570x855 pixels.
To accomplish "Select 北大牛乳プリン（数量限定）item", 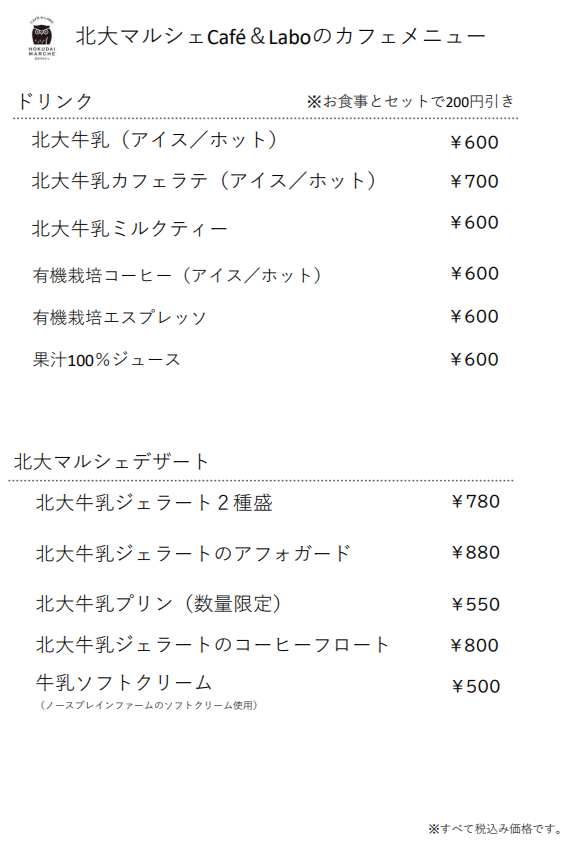I will coord(159,604).
